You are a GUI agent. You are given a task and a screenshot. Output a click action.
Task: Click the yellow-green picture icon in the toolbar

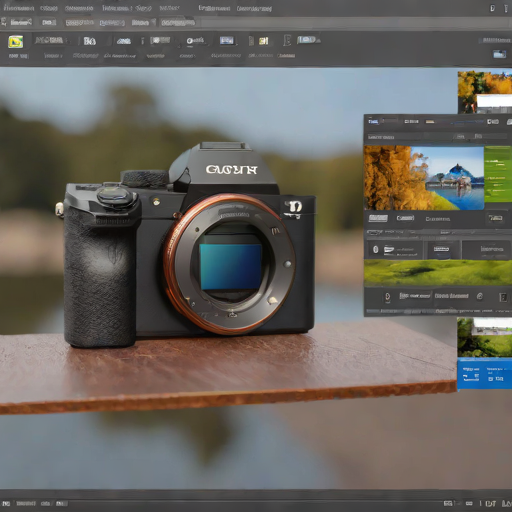15,42
